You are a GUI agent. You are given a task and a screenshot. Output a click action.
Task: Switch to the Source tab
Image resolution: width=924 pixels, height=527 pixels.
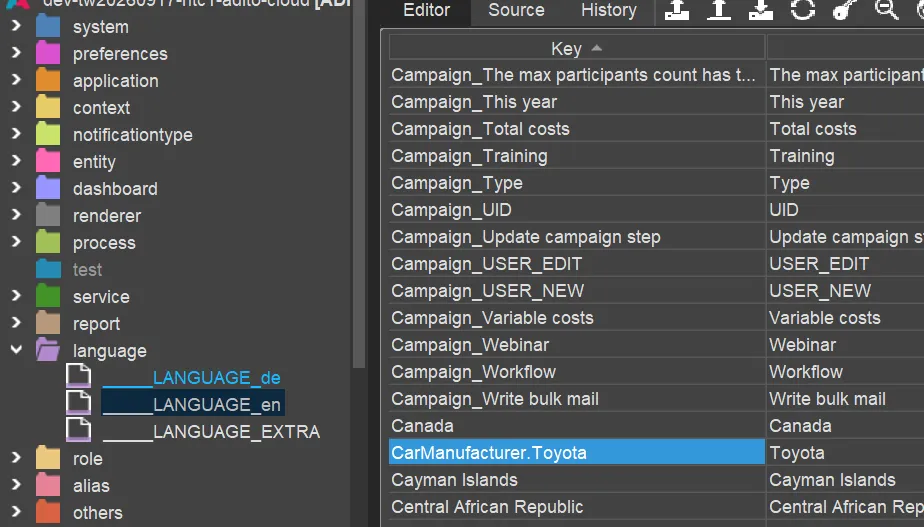click(x=516, y=11)
